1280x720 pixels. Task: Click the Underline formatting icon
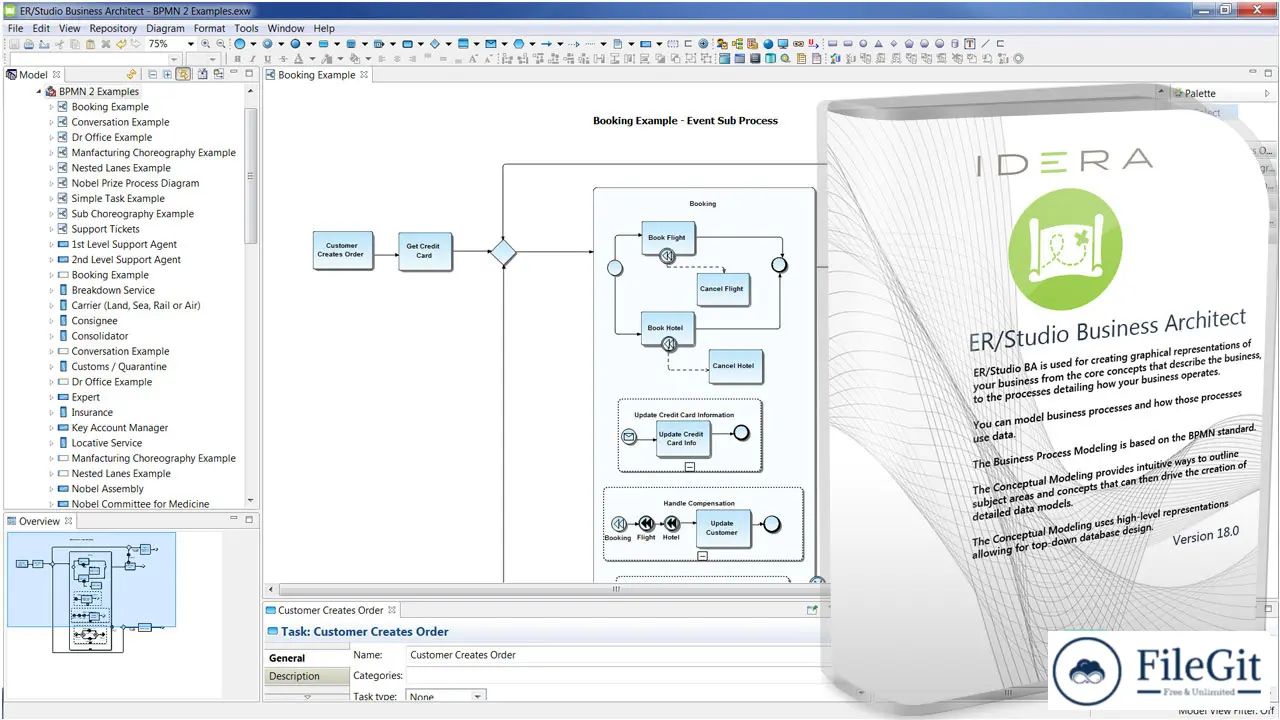click(x=267, y=59)
